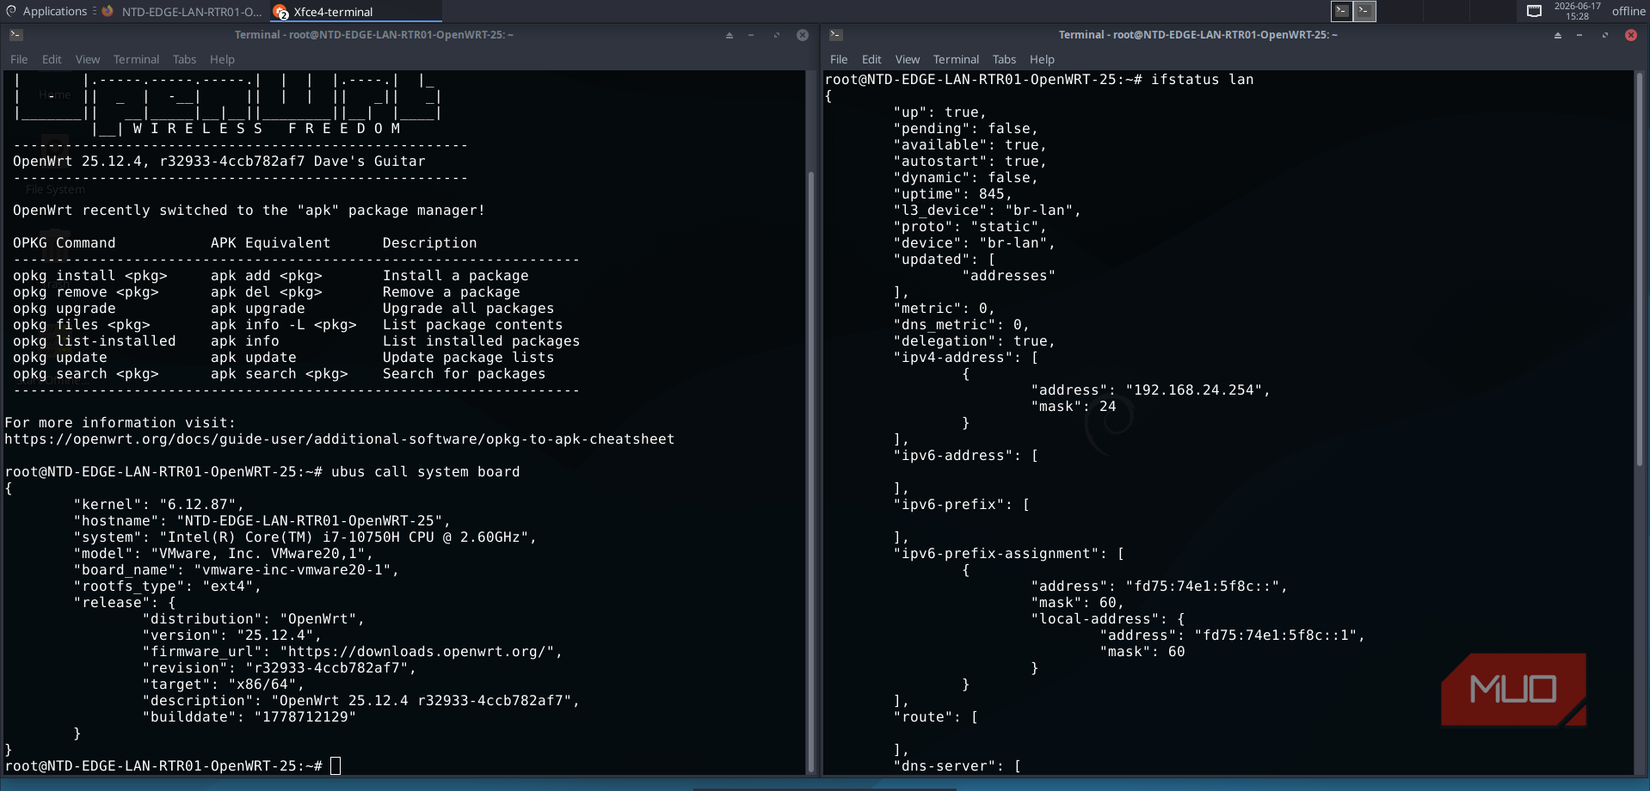Minimize the left terminal window
1650x791 pixels.
(752, 35)
